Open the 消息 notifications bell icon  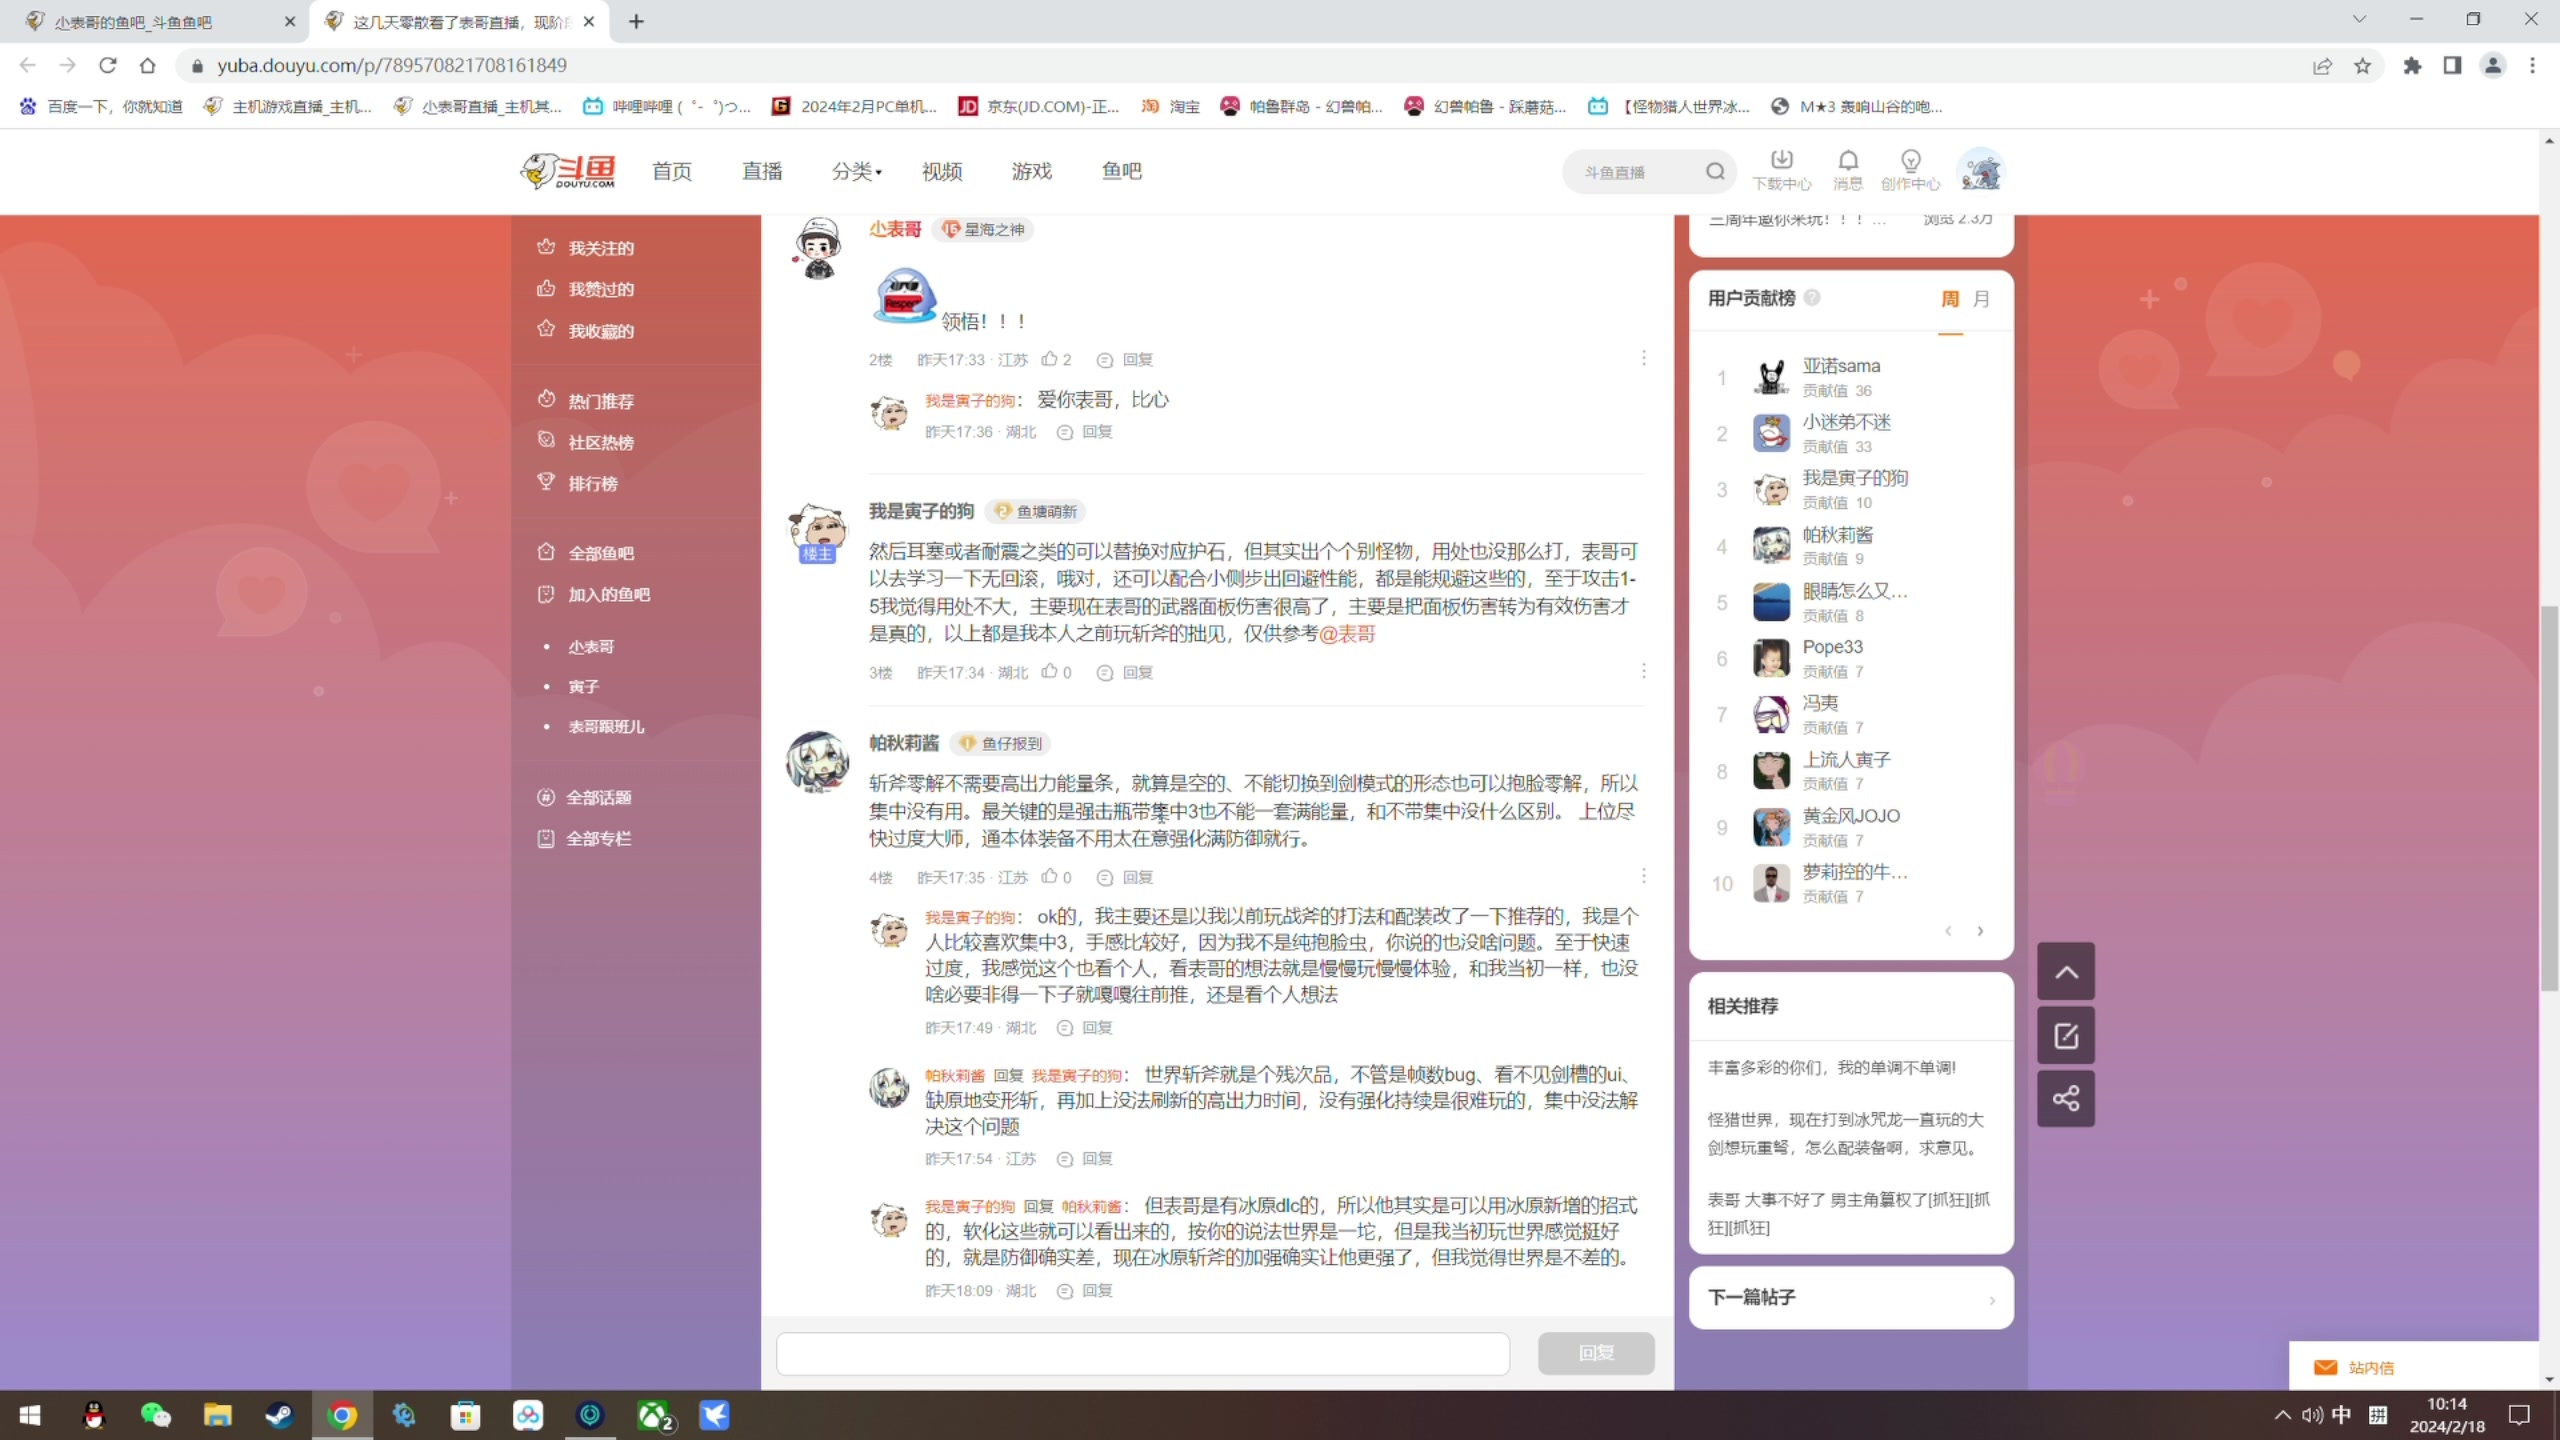click(x=1847, y=168)
